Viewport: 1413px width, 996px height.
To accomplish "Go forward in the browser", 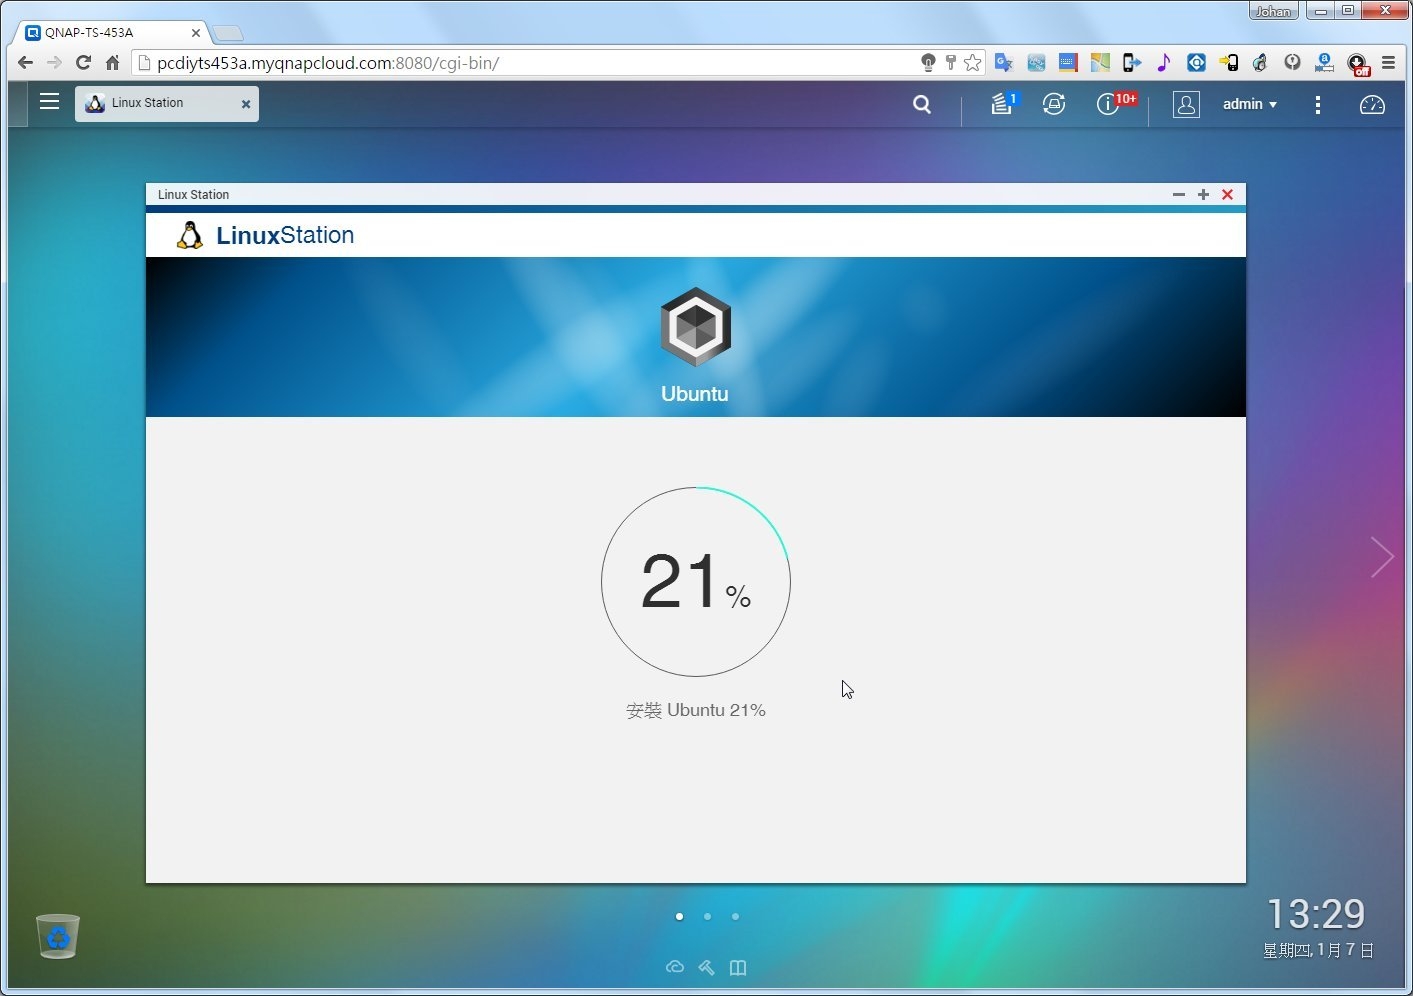I will 54,63.
